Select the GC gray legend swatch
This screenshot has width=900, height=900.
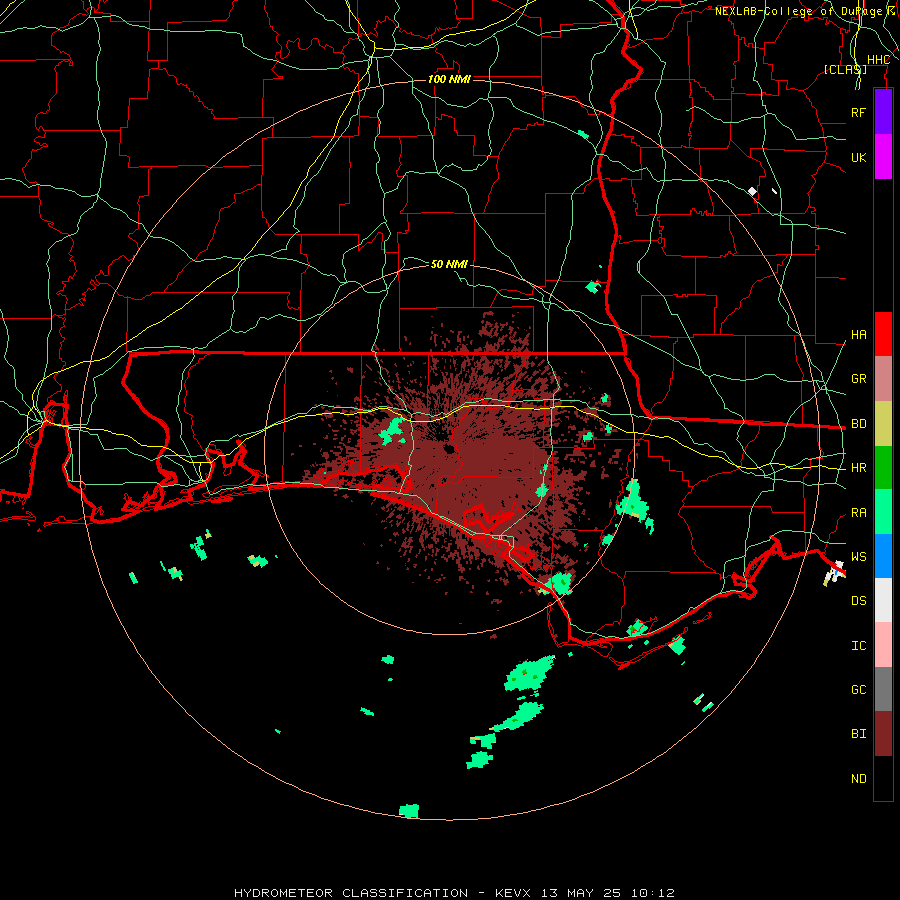pyautogui.click(x=883, y=689)
